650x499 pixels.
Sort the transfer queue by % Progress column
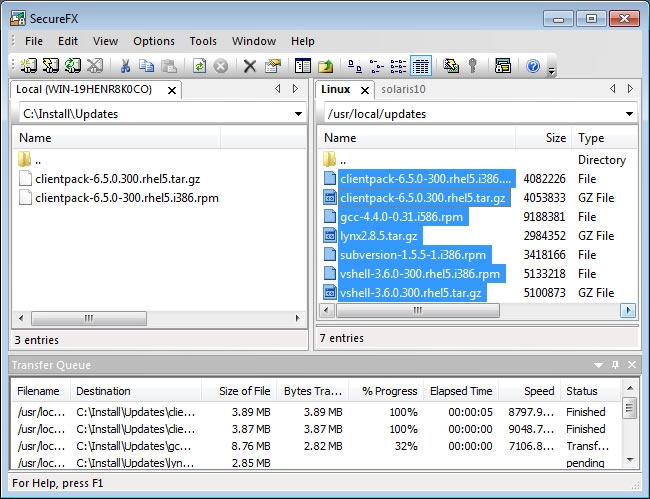[386, 391]
